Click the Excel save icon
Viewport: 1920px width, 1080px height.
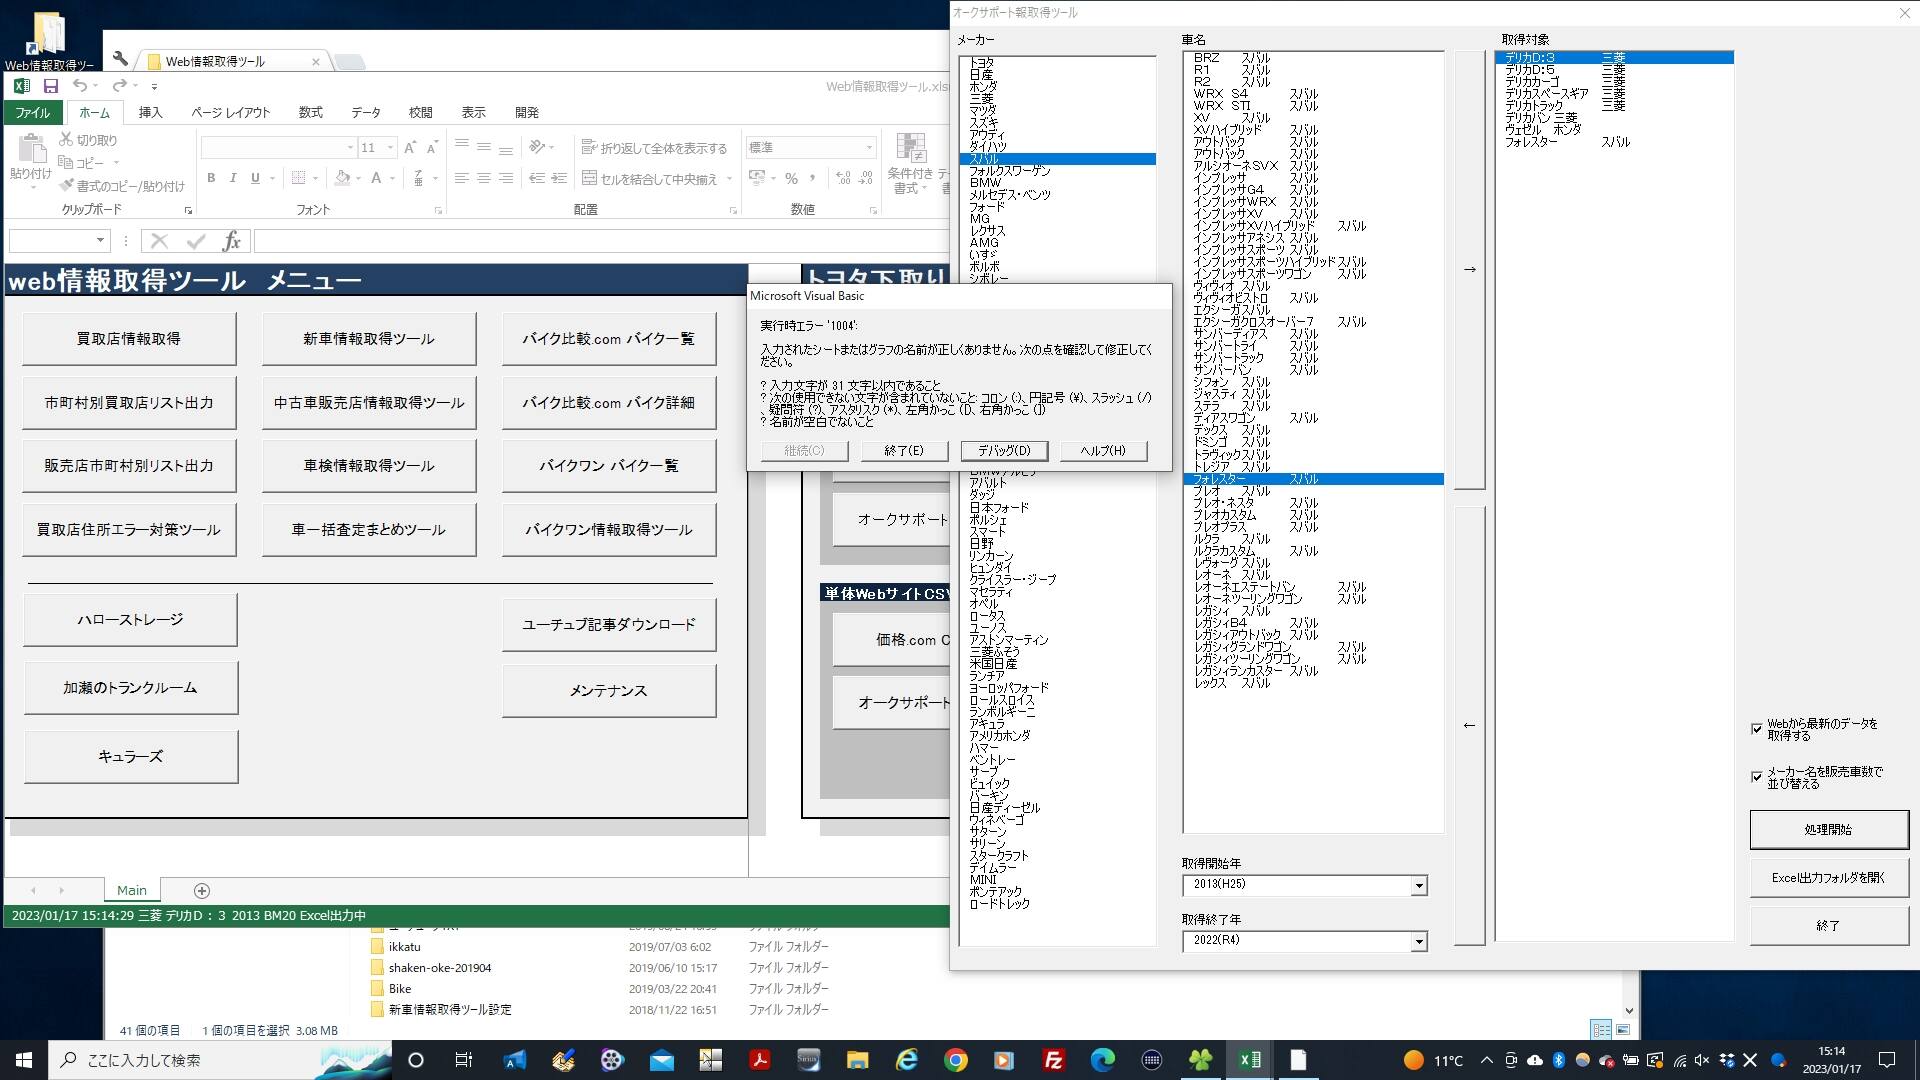50,86
